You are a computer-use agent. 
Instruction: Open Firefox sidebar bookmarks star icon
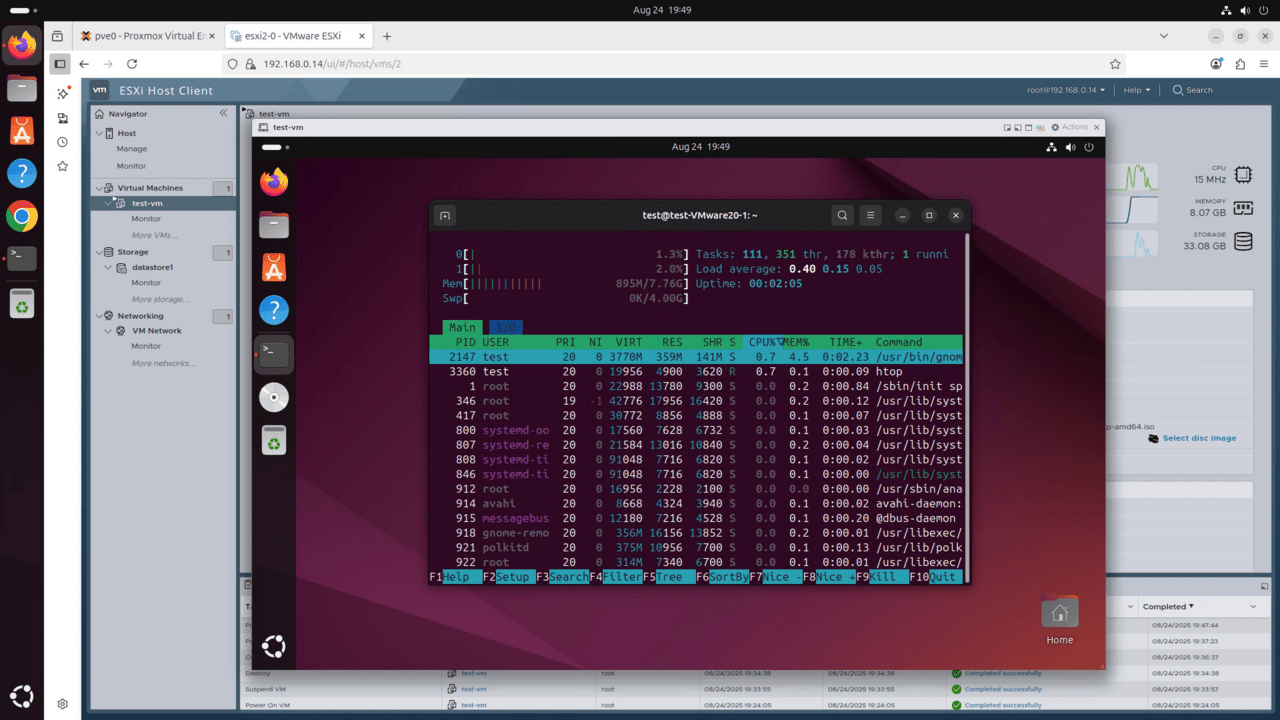point(62,166)
